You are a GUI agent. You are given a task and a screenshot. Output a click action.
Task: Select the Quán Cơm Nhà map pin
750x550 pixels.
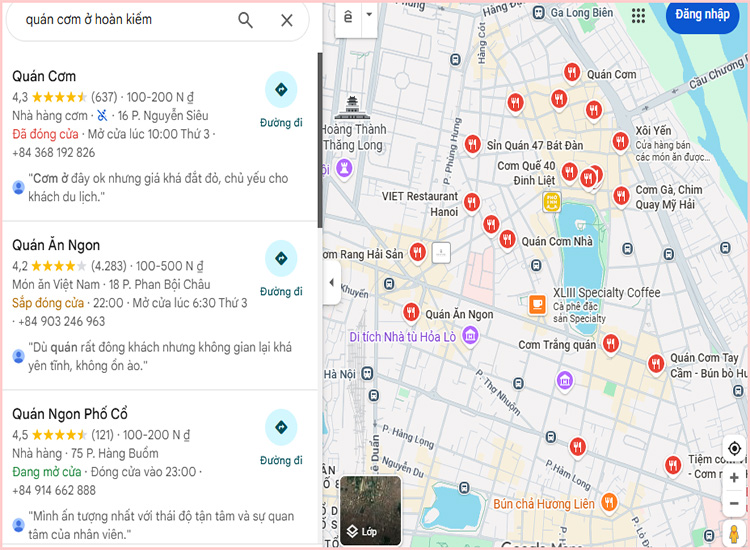click(x=507, y=239)
